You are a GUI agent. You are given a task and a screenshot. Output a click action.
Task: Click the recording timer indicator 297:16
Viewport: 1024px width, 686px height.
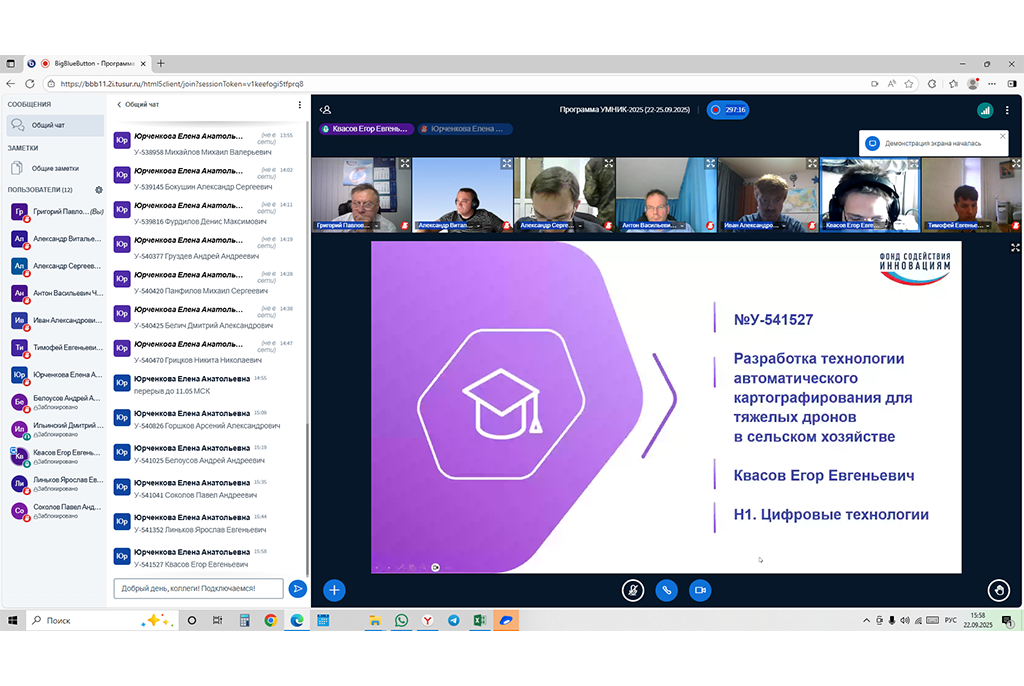click(x=728, y=110)
